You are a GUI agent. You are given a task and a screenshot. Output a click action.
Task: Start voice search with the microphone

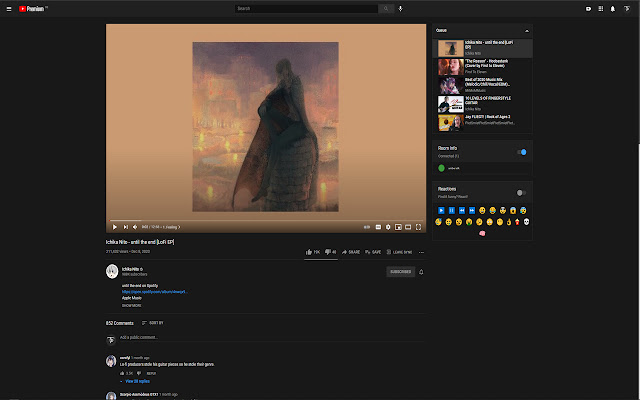click(x=400, y=9)
